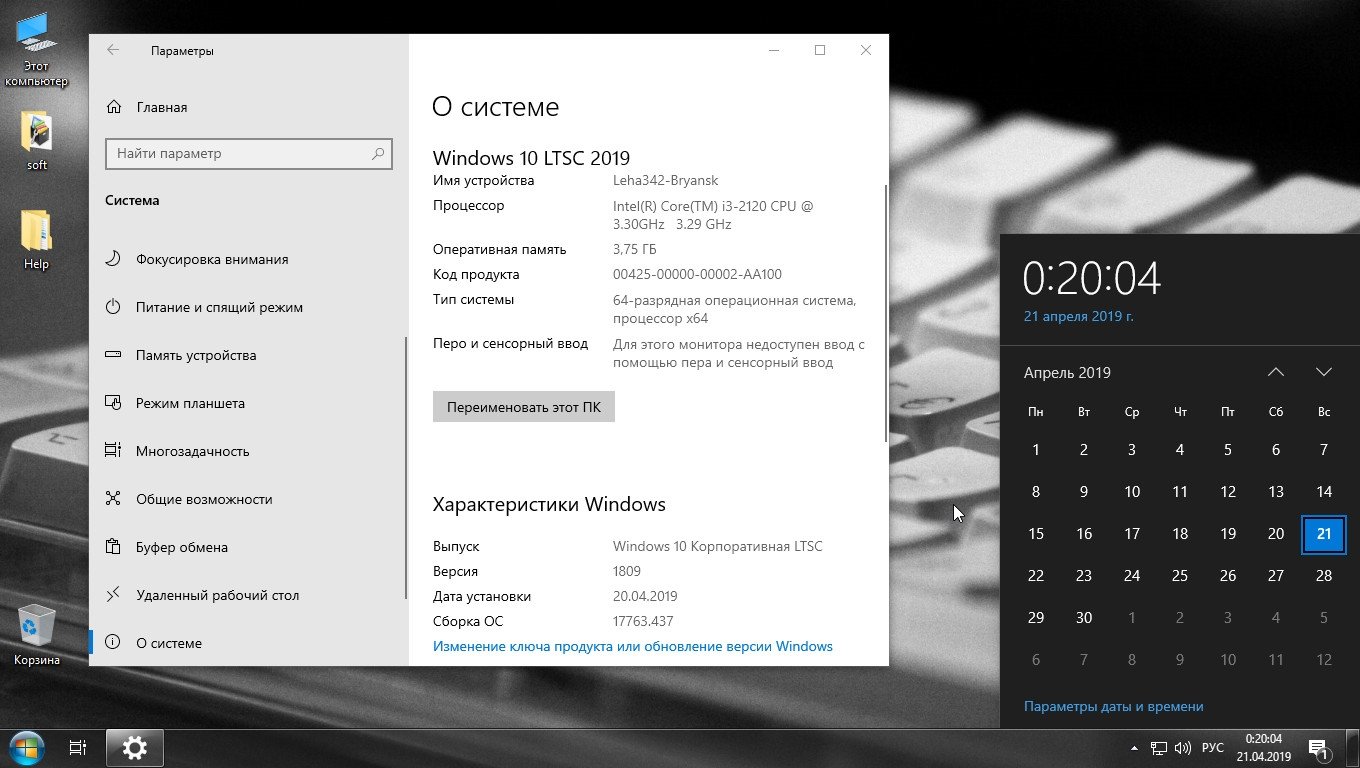Click the 3,75 ГБ memory value
1360x768 pixels.
[x=634, y=250]
